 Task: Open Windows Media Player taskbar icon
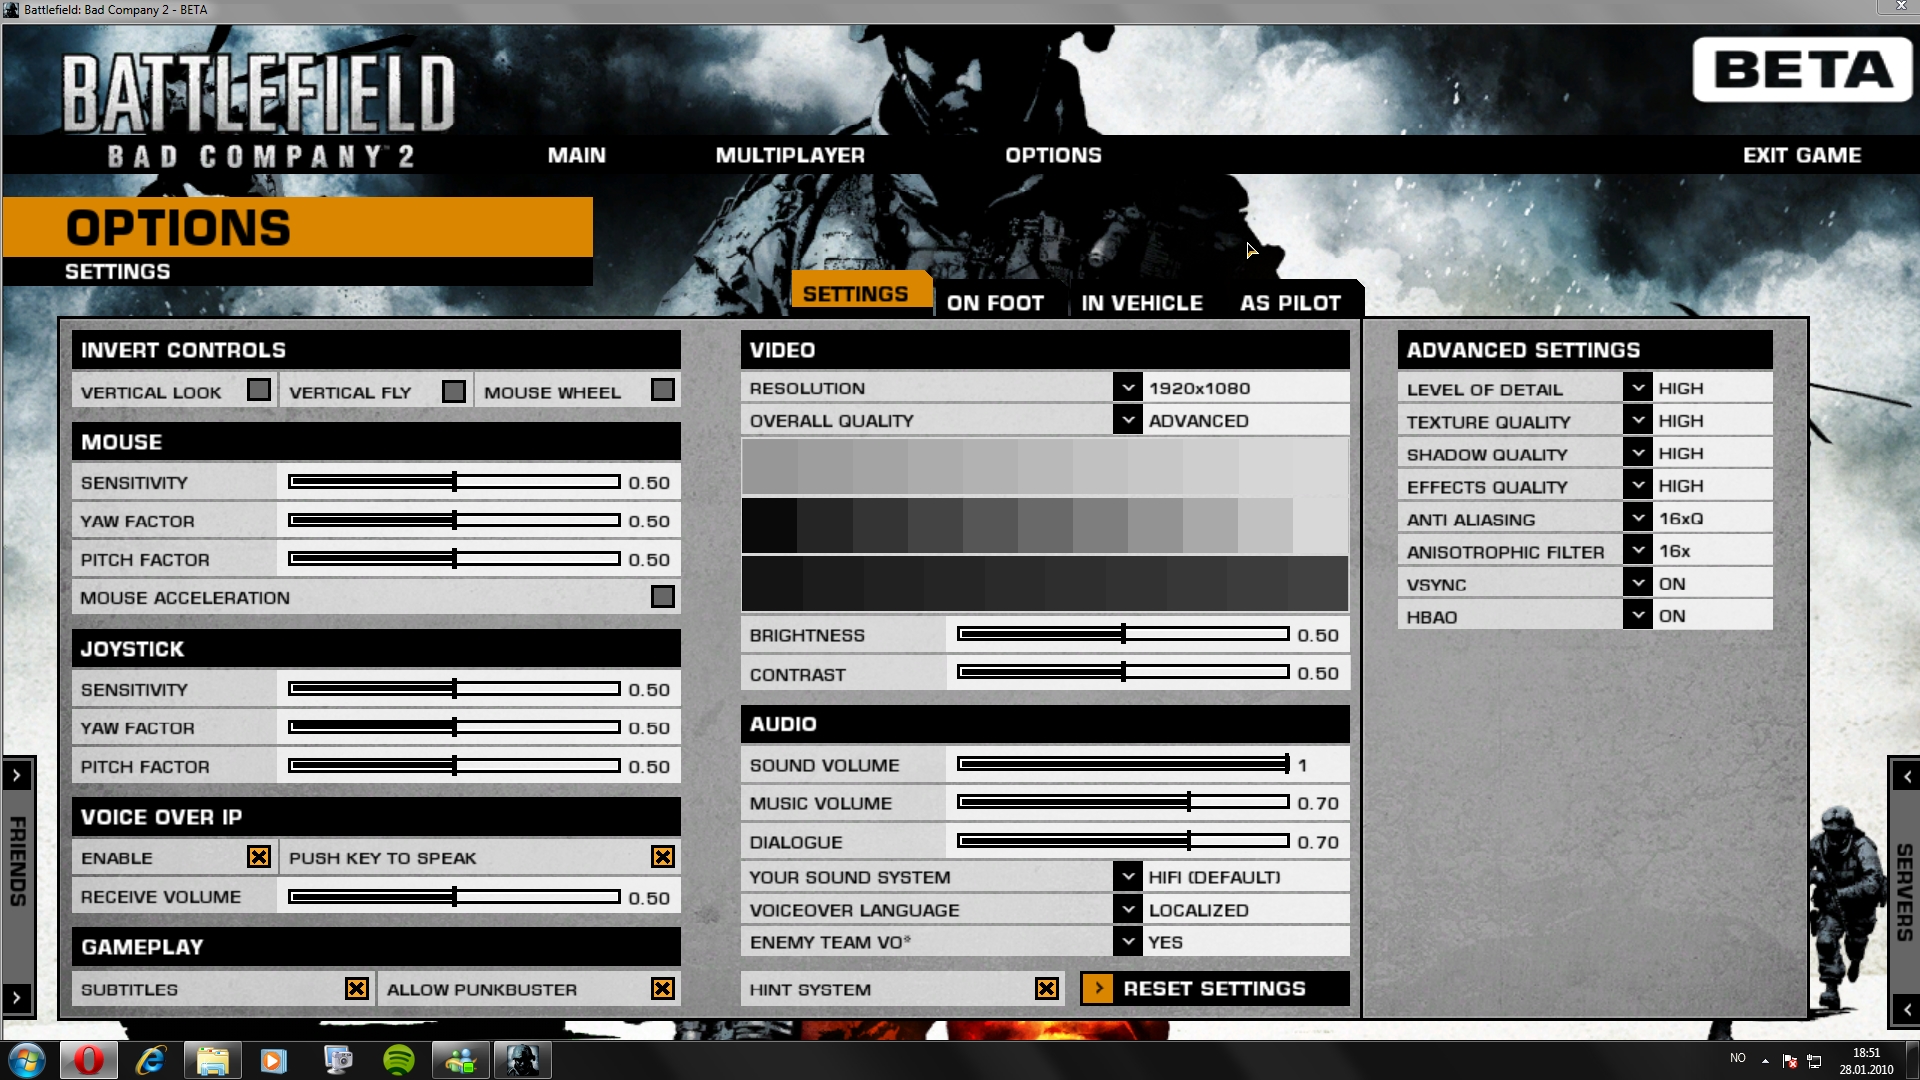[x=273, y=1060]
